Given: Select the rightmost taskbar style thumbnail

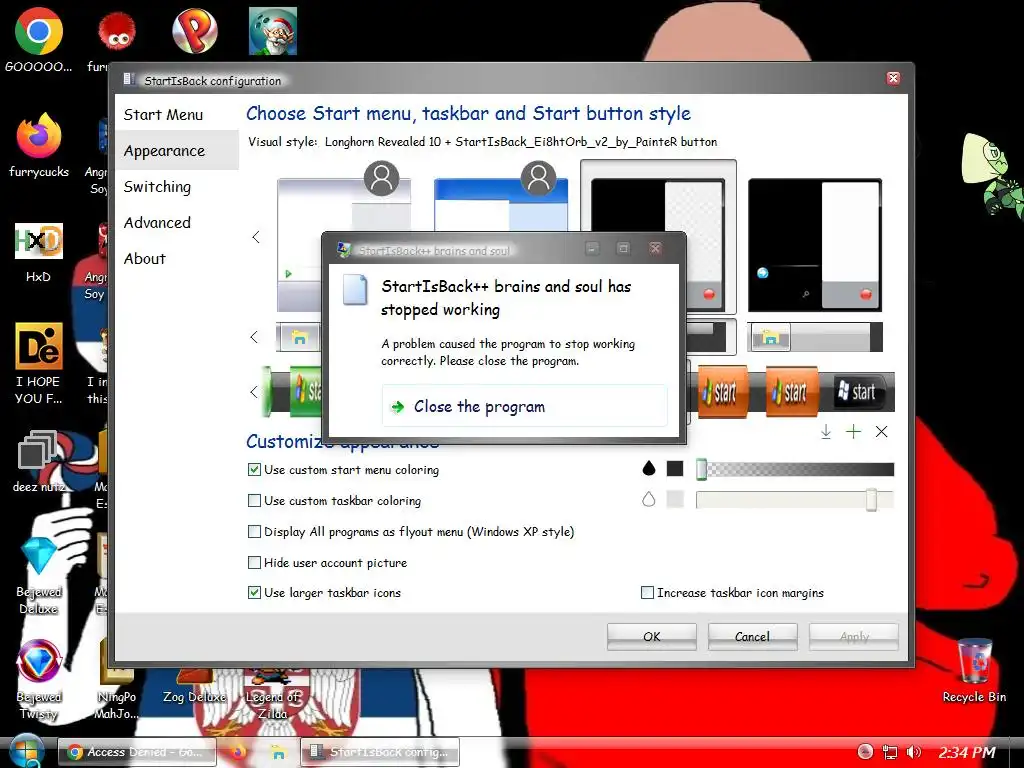Looking at the screenshot, I should click(814, 338).
